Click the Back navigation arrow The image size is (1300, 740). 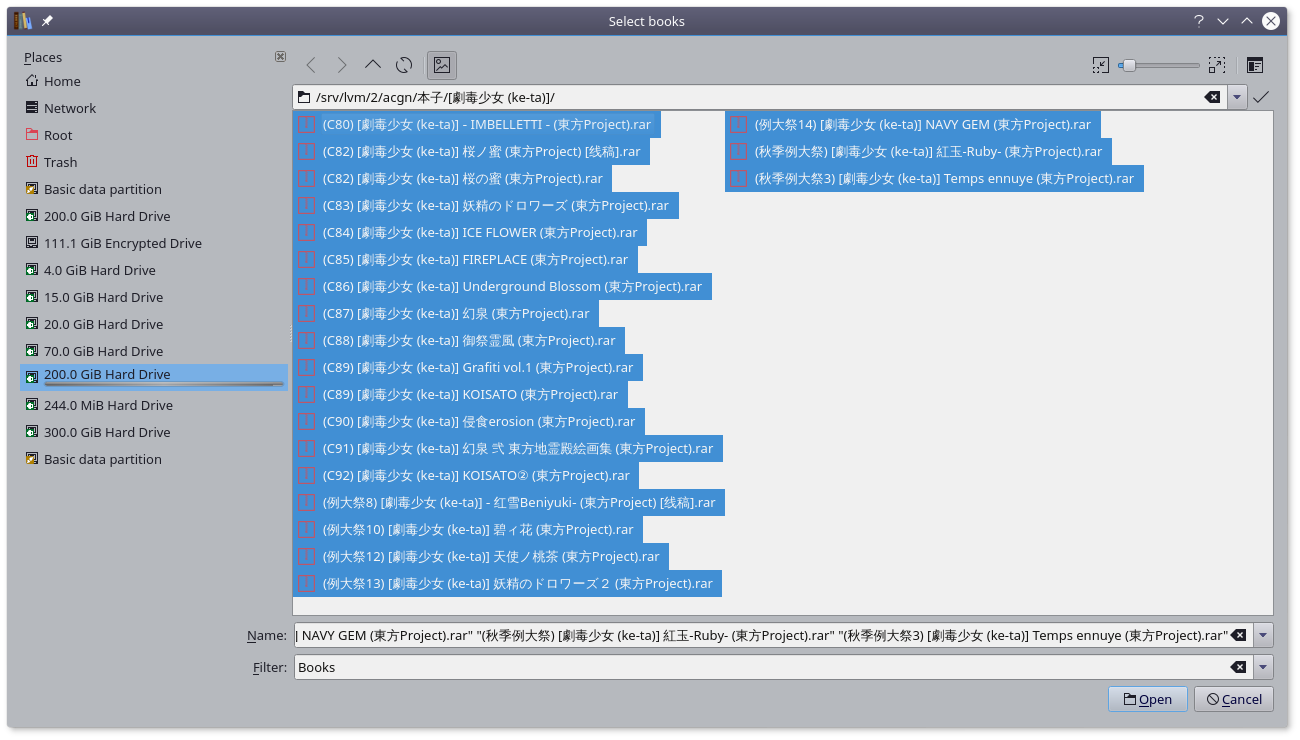[x=311, y=65]
